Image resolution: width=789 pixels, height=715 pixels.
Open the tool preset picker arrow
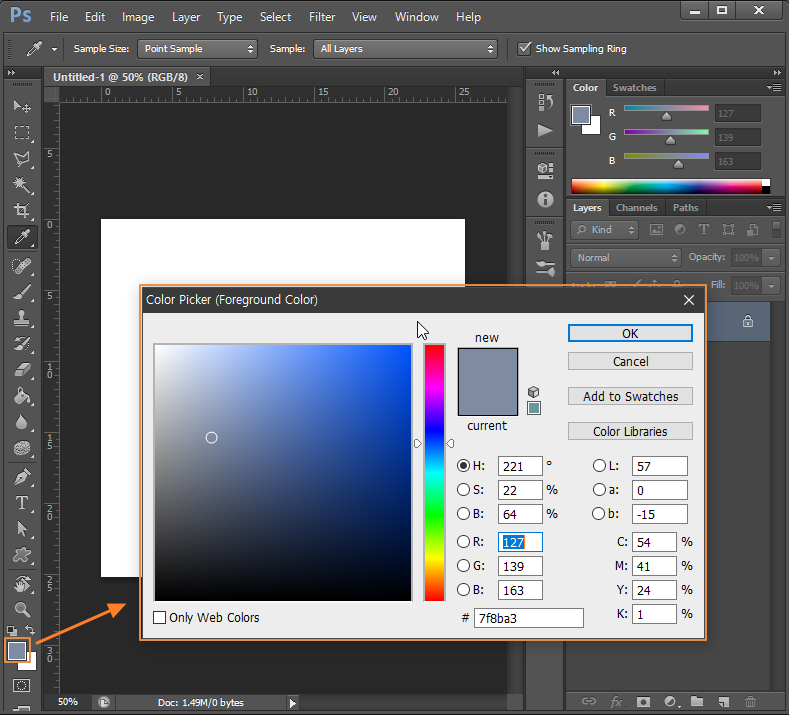[x=54, y=49]
